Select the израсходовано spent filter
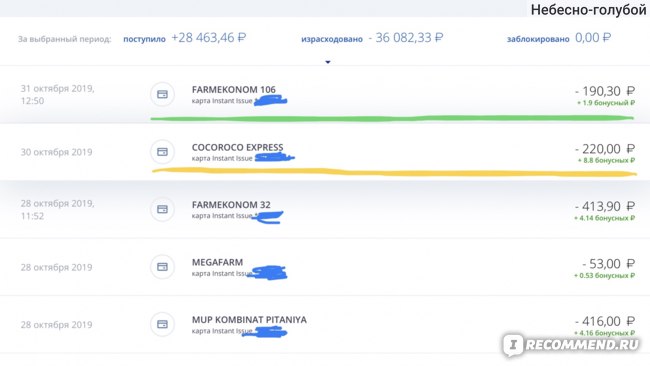The width and height of the screenshot is (650, 366). tap(332, 39)
